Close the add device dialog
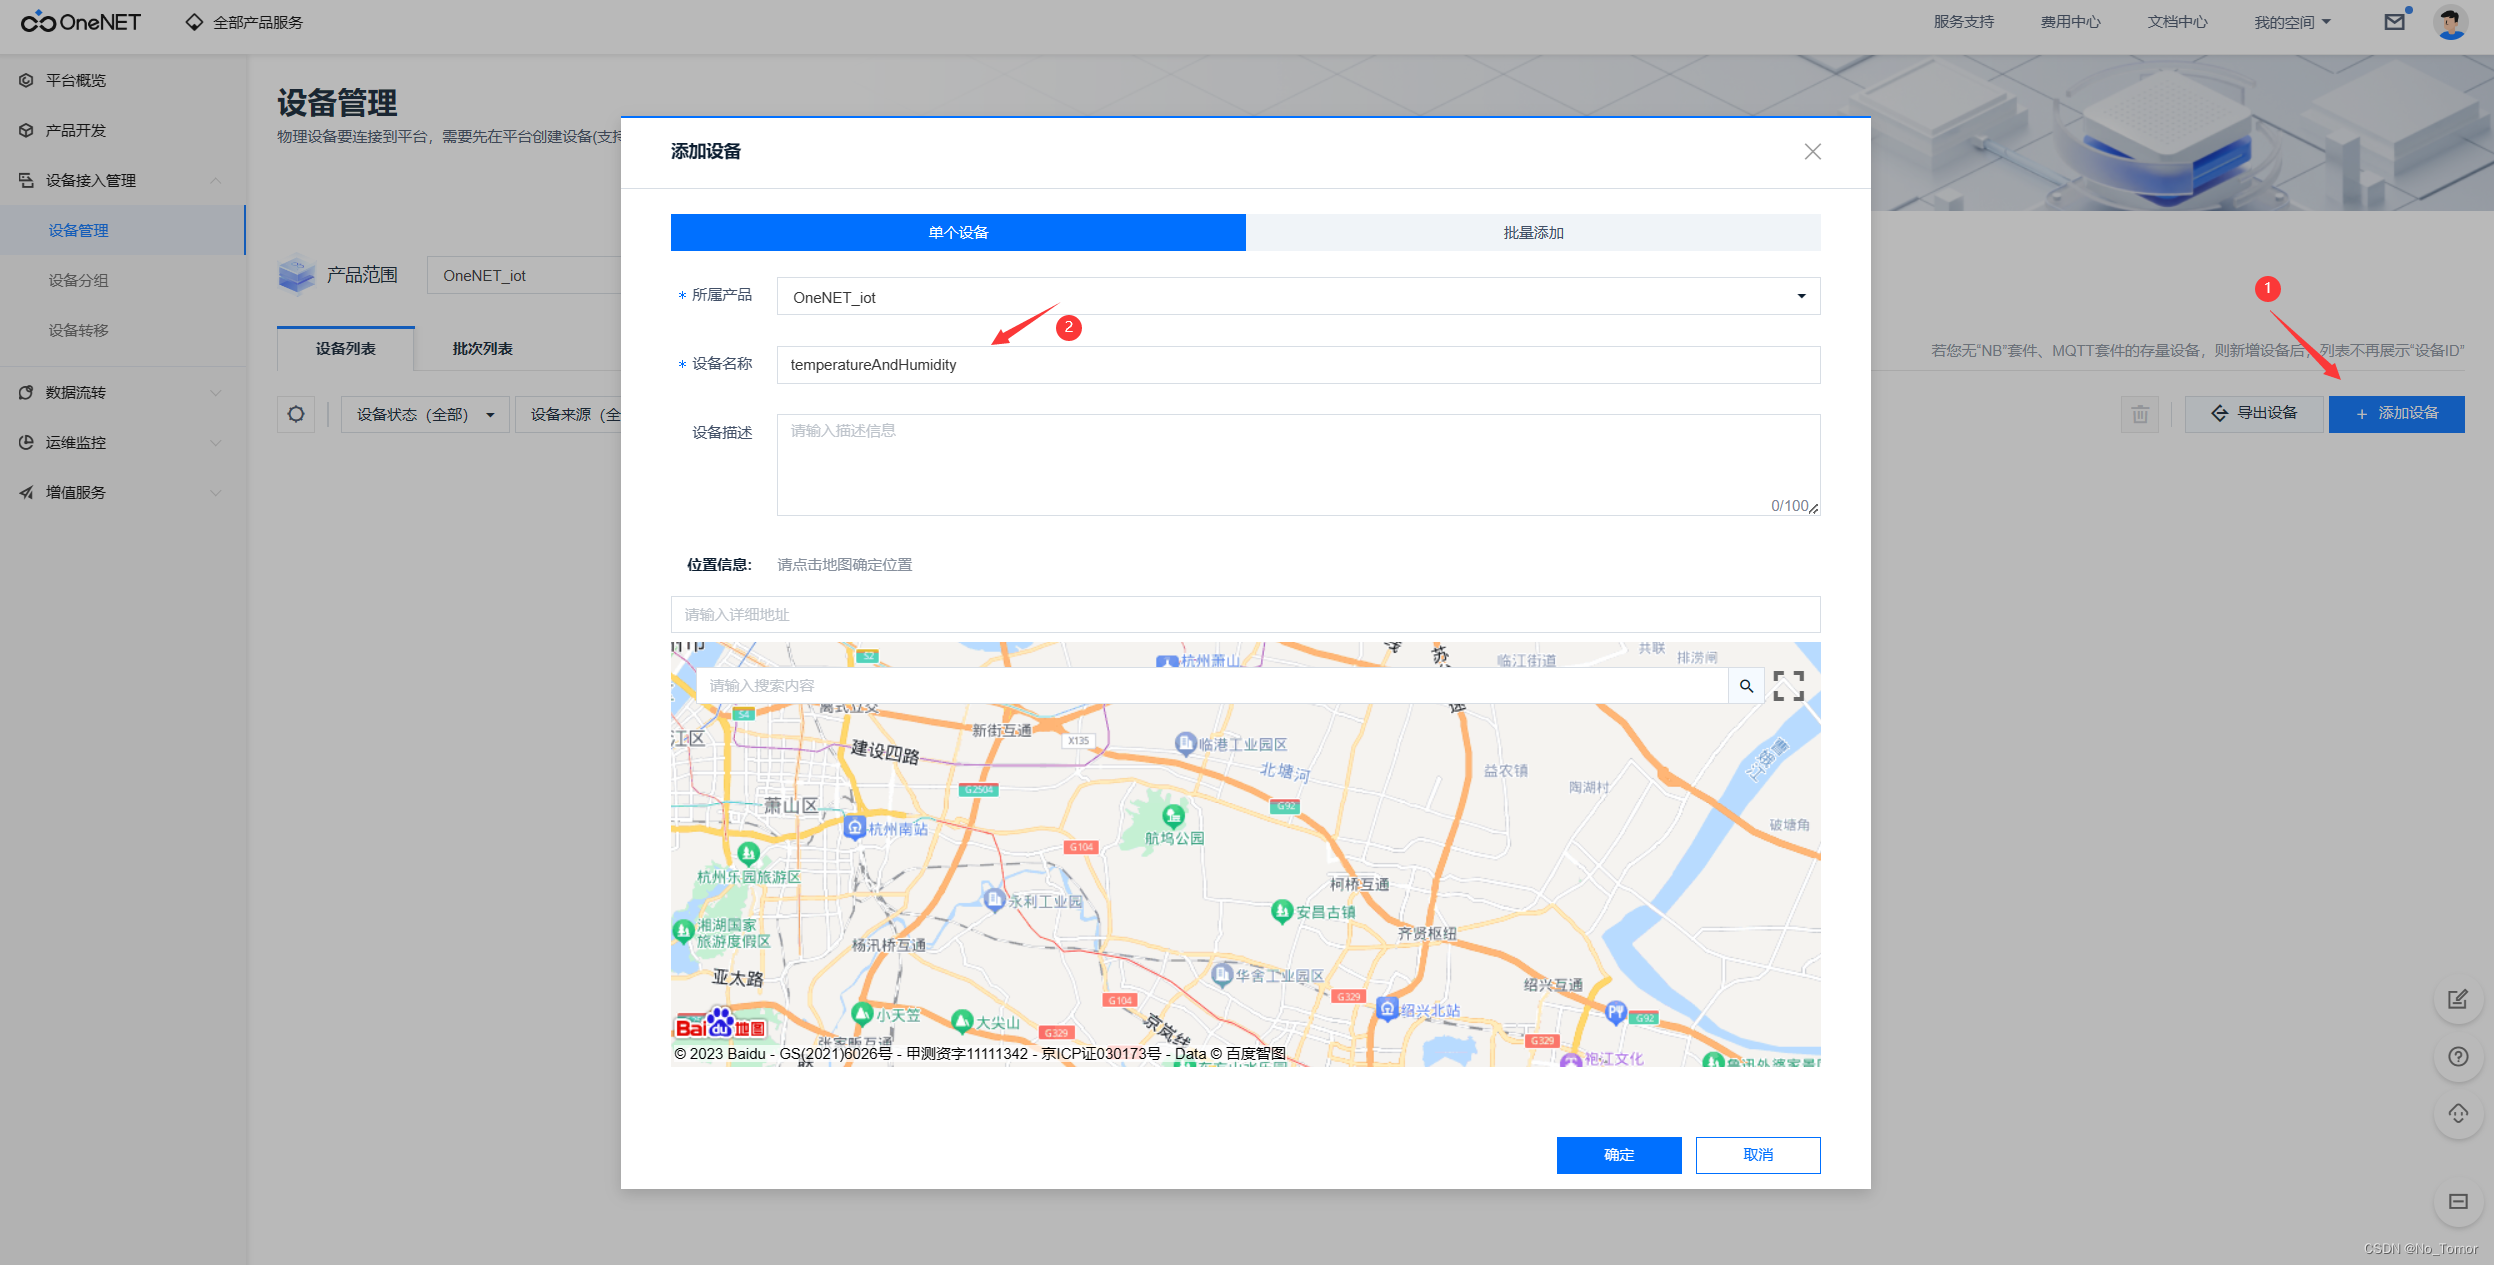 1813,151
